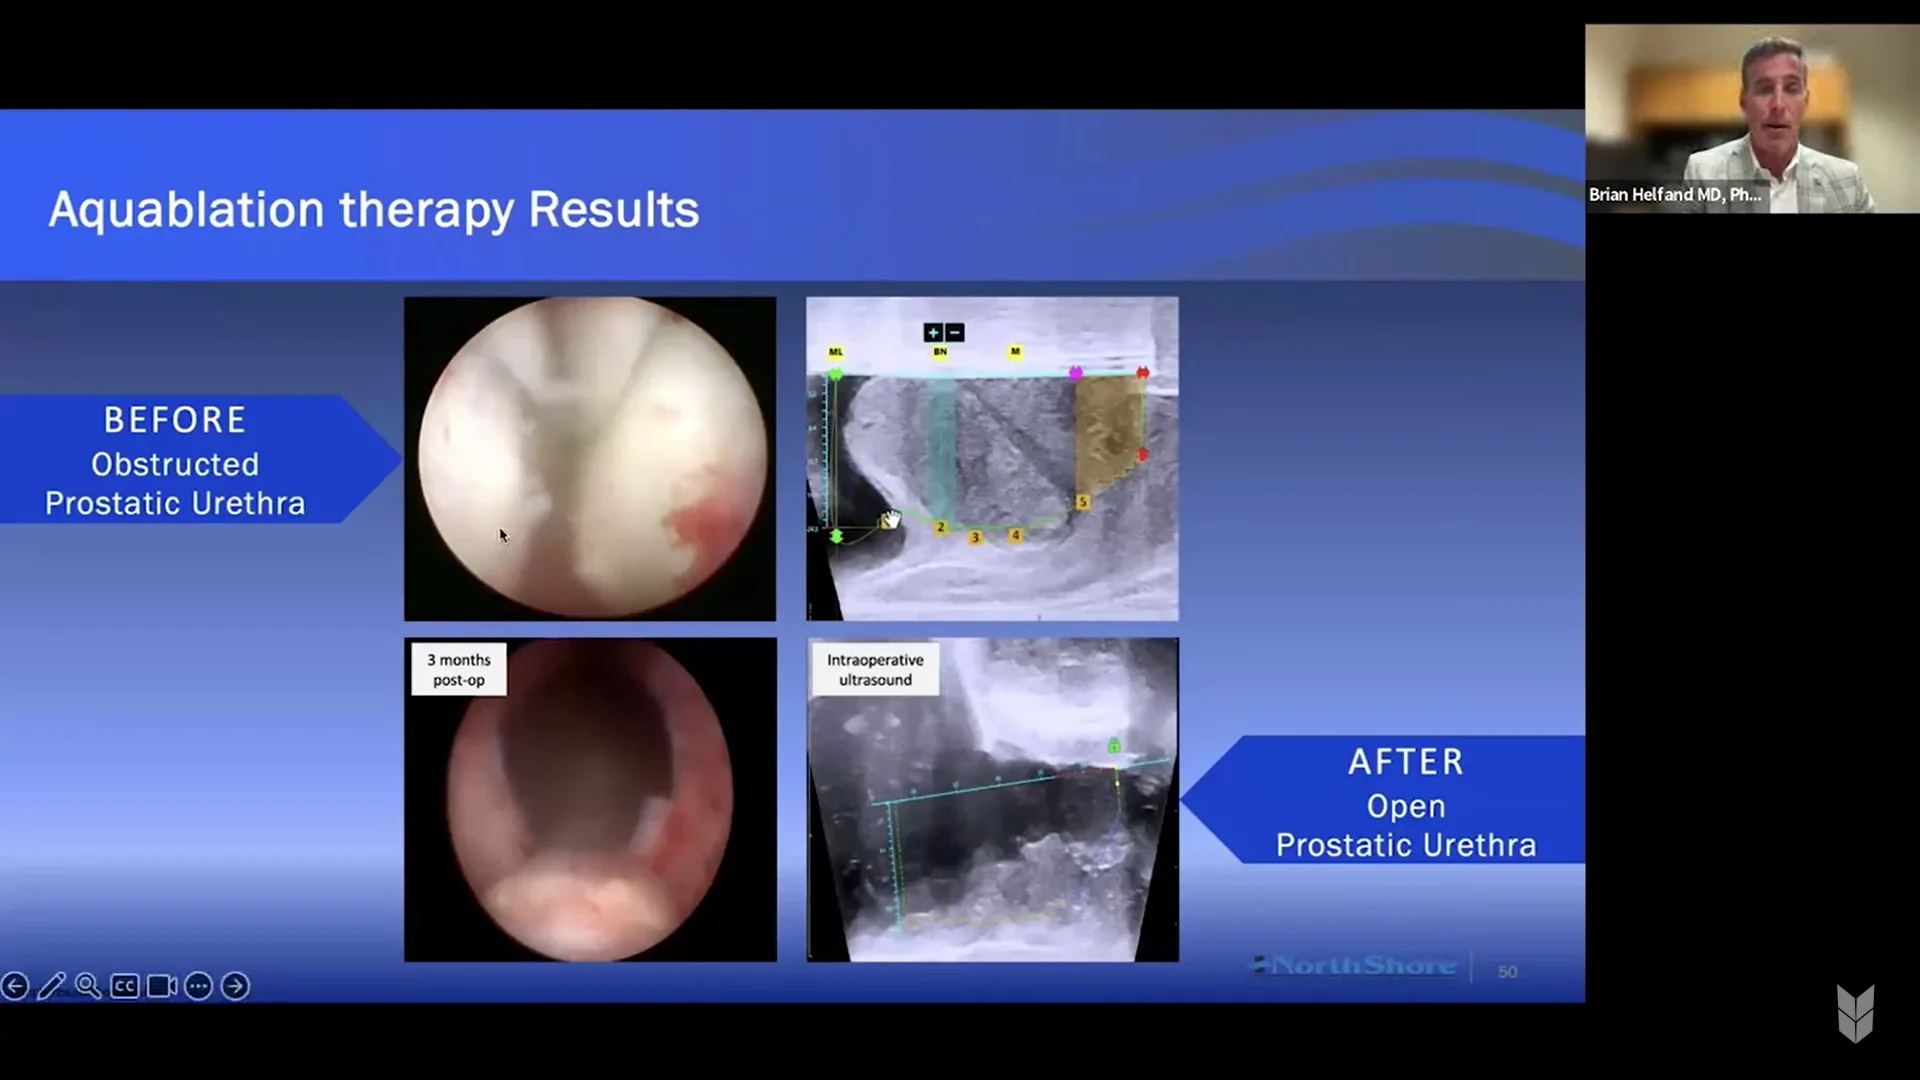This screenshot has height=1080, width=1920.
Task: Click contour point 4 on ultrasound plan
Action: tap(1015, 535)
